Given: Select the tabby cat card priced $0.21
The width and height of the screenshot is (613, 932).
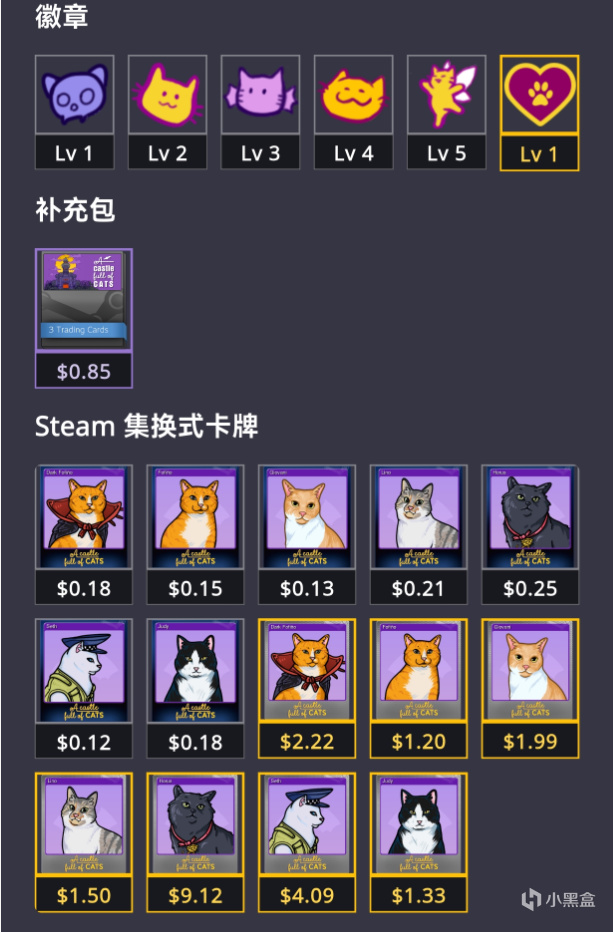Looking at the screenshot, I should (419, 534).
